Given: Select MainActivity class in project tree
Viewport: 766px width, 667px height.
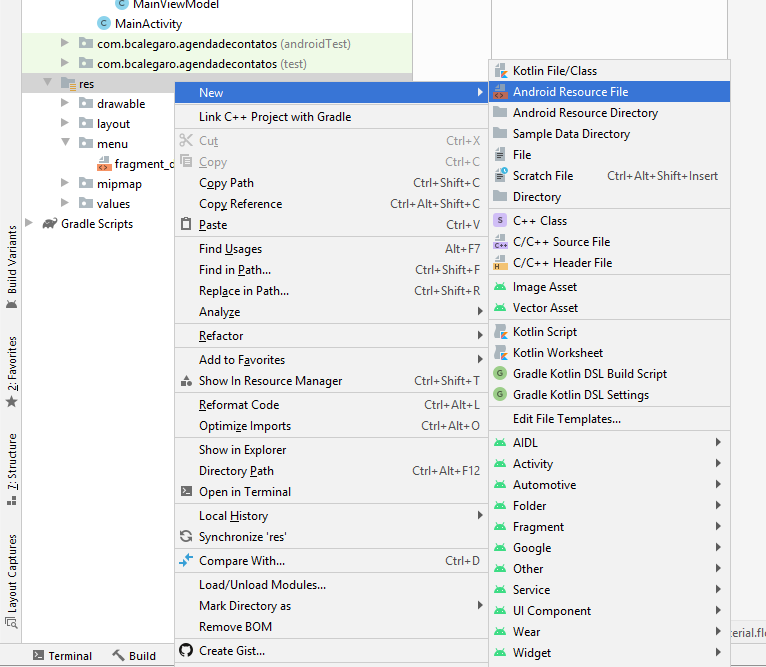Looking at the screenshot, I should tap(148, 23).
